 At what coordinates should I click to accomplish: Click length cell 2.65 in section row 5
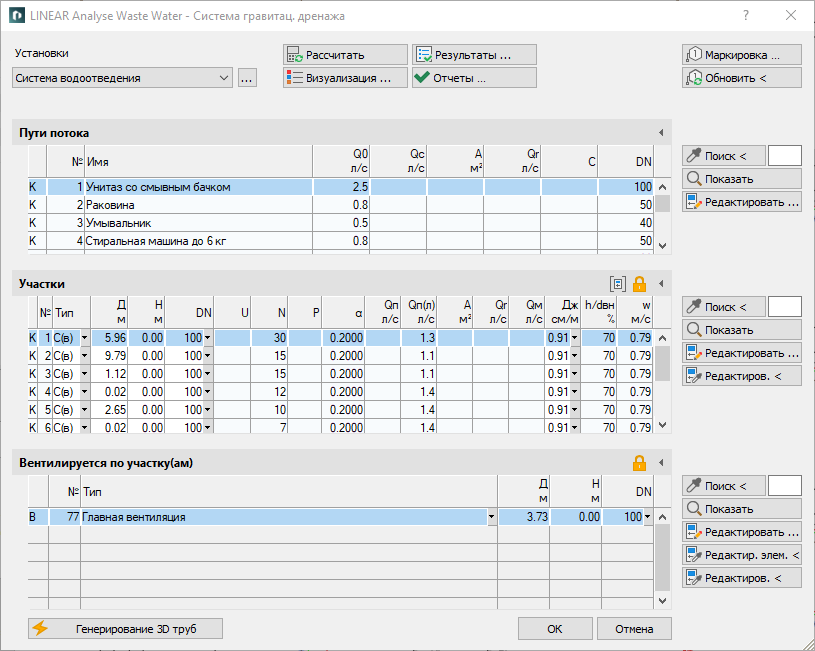tap(110, 410)
